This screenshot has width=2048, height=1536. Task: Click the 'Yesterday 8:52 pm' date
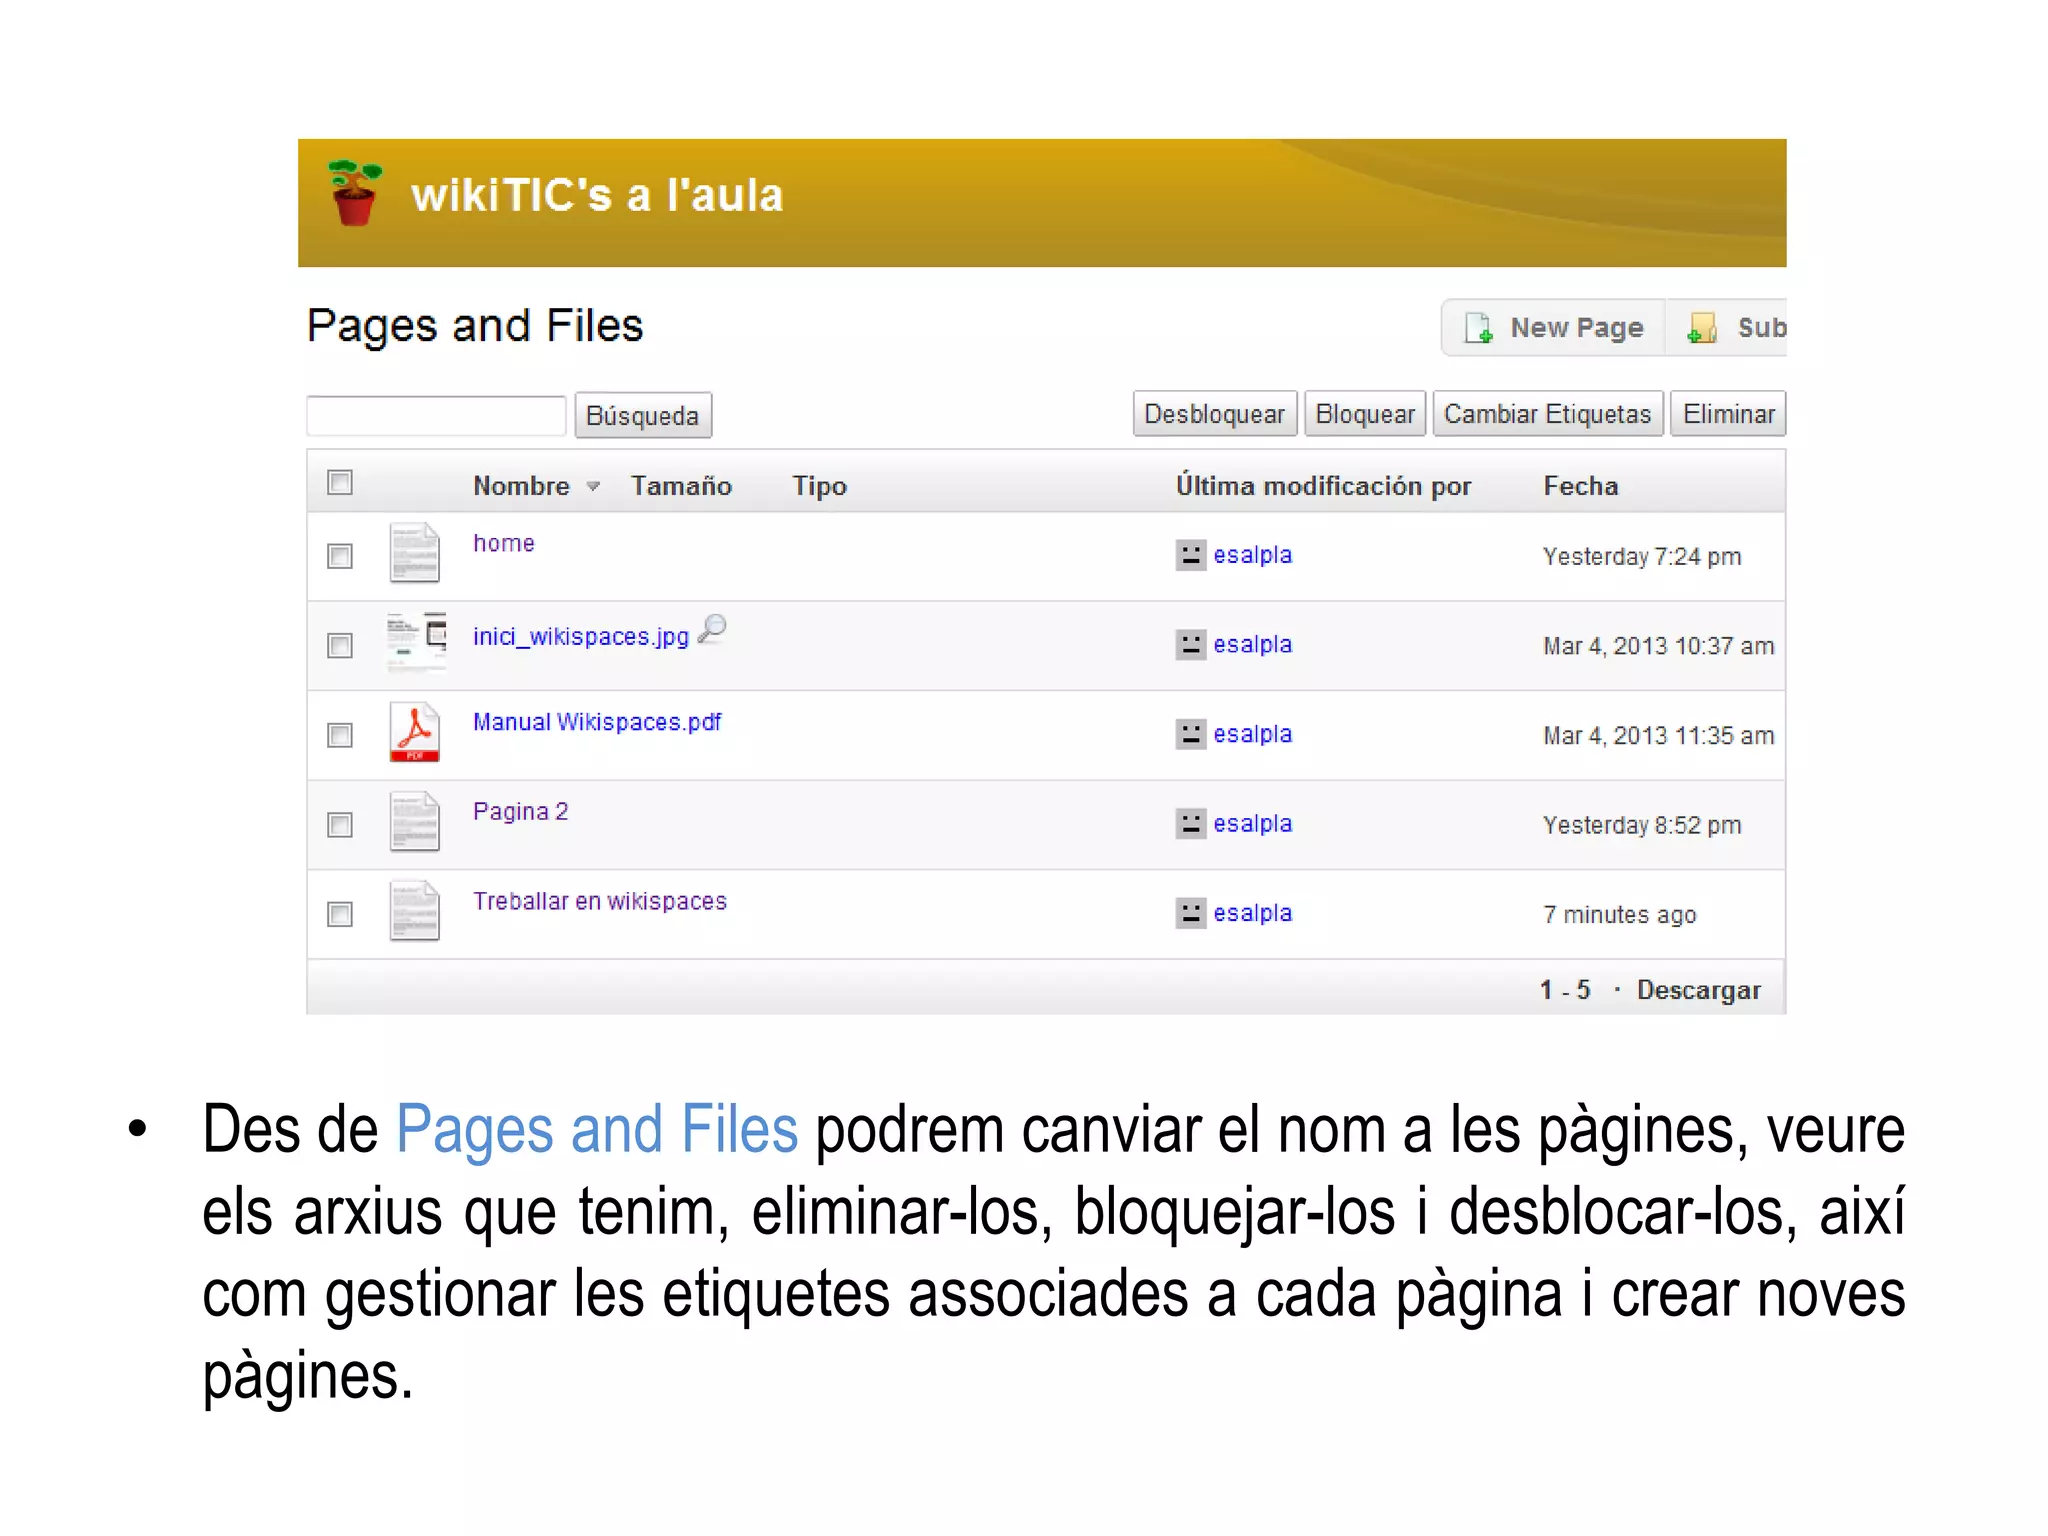[x=1642, y=825]
